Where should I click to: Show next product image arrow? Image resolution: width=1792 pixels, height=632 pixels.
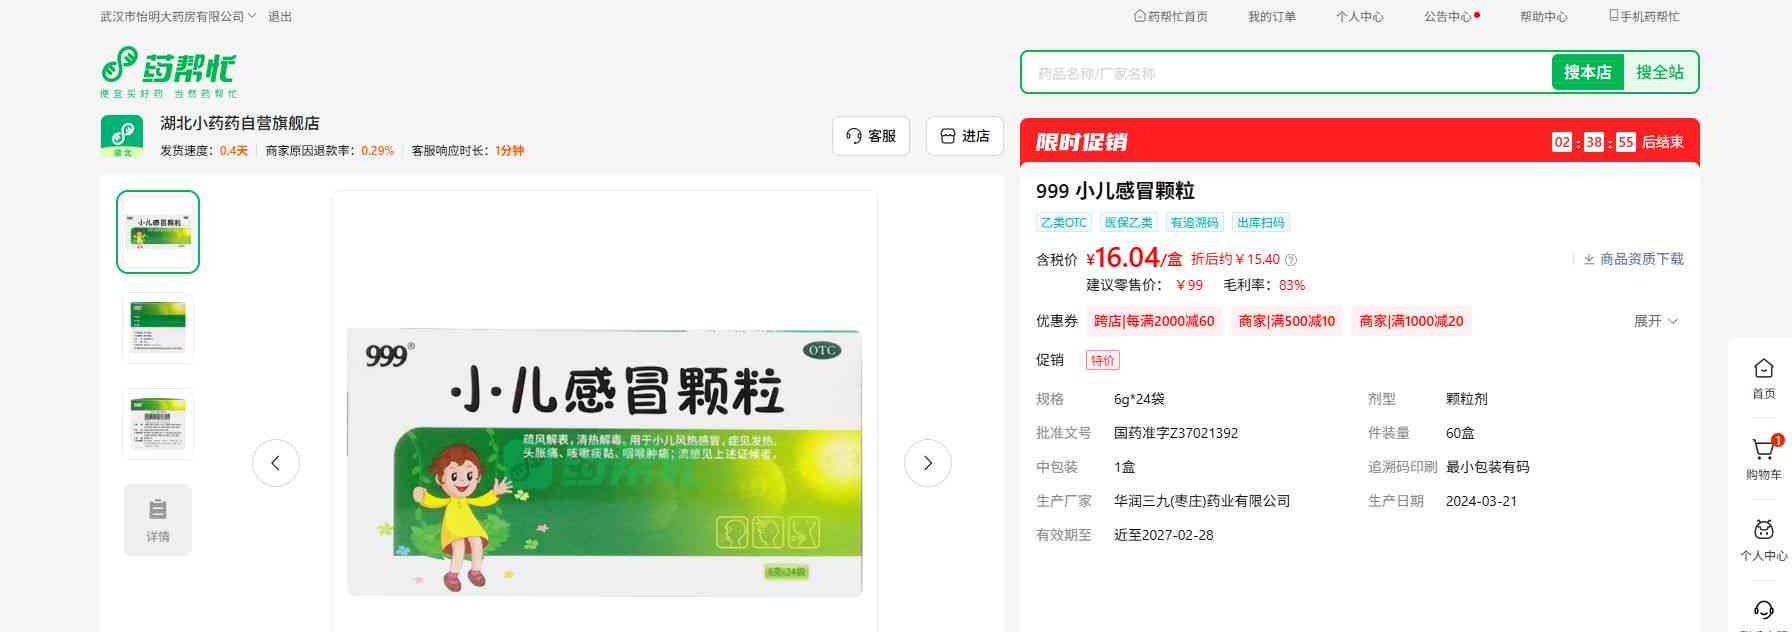(927, 463)
